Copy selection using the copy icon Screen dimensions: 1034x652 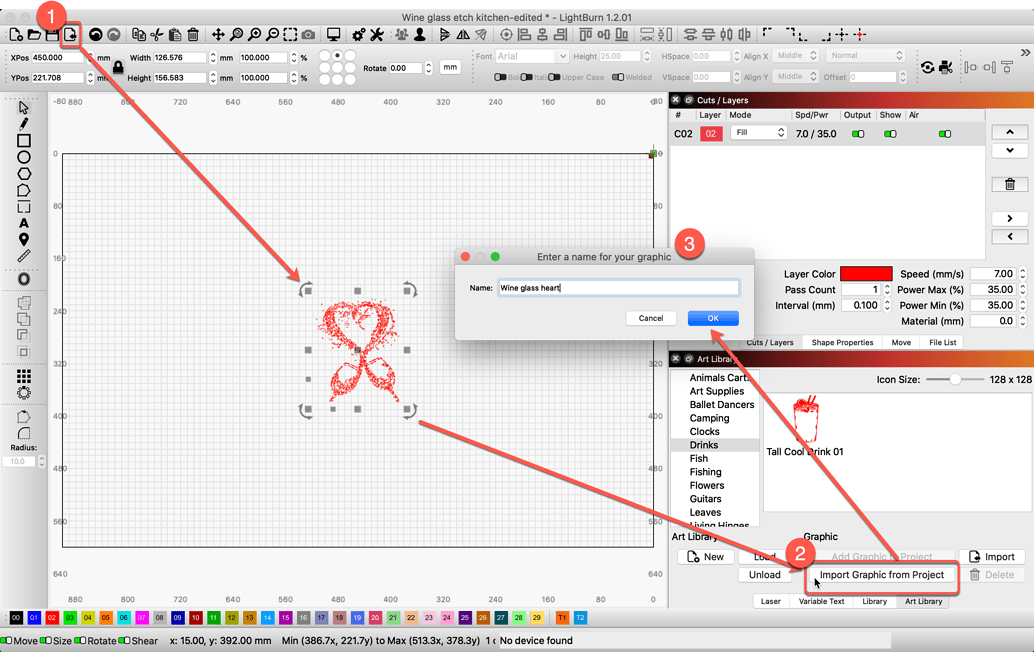point(138,35)
